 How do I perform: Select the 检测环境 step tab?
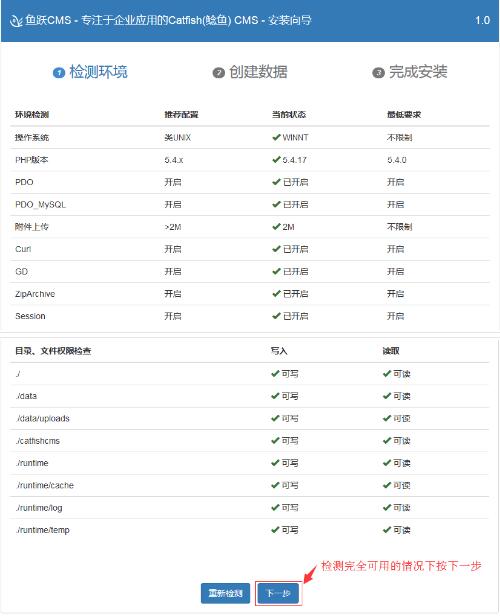(x=90, y=72)
